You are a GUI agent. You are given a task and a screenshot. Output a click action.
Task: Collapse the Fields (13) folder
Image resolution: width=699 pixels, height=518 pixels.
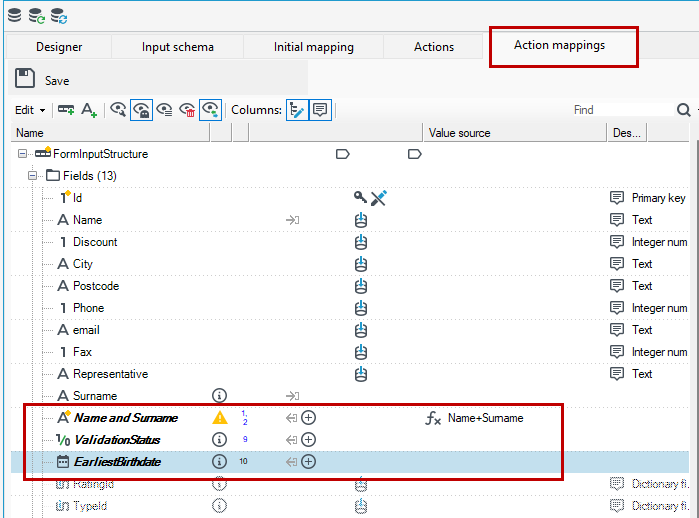pos(32,176)
